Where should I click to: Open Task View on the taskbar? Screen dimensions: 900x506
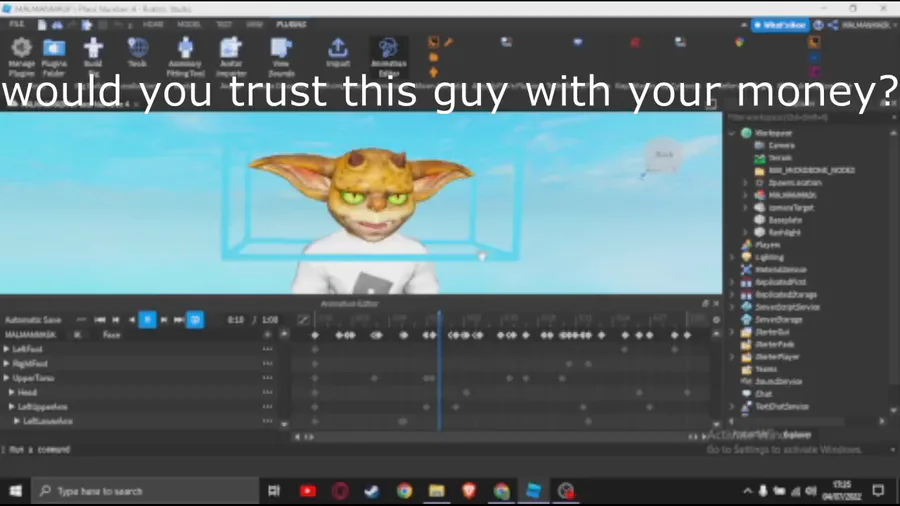coord(274,491)
